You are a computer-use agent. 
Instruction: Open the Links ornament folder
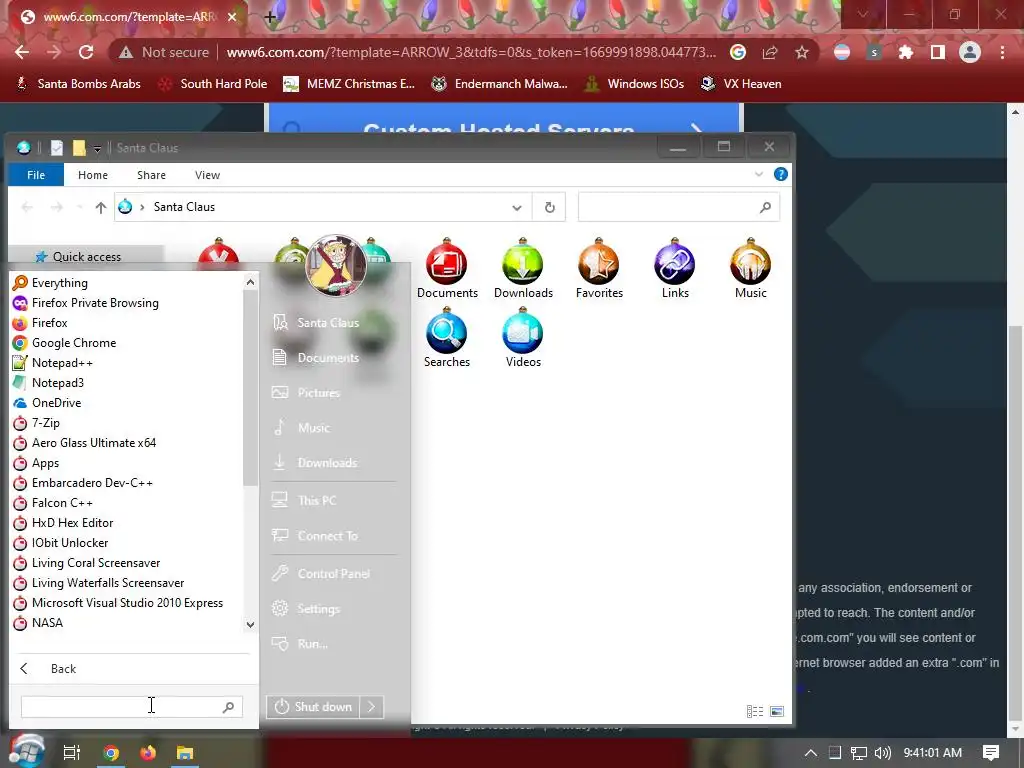pyautogui.click(x=675, y=268)
